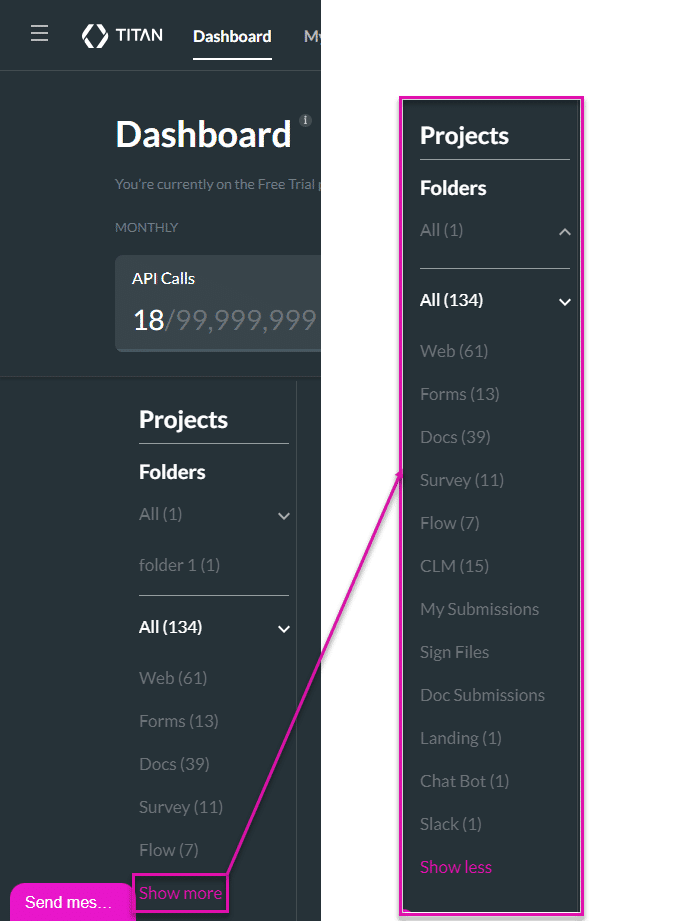Image resolution: width=694 pixels, height=921 pixels.
Task: Click Show less link
Action: tap(456, 867)
